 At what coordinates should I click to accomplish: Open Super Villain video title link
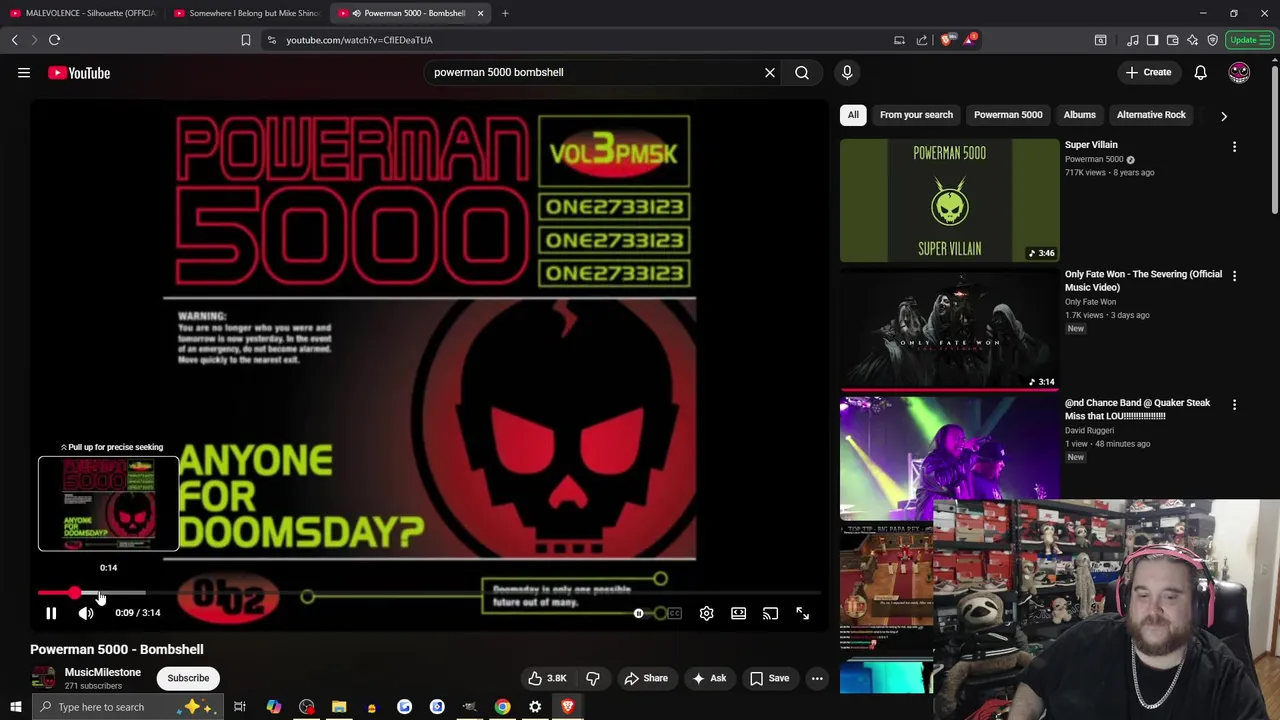[x=1091, y=145]
